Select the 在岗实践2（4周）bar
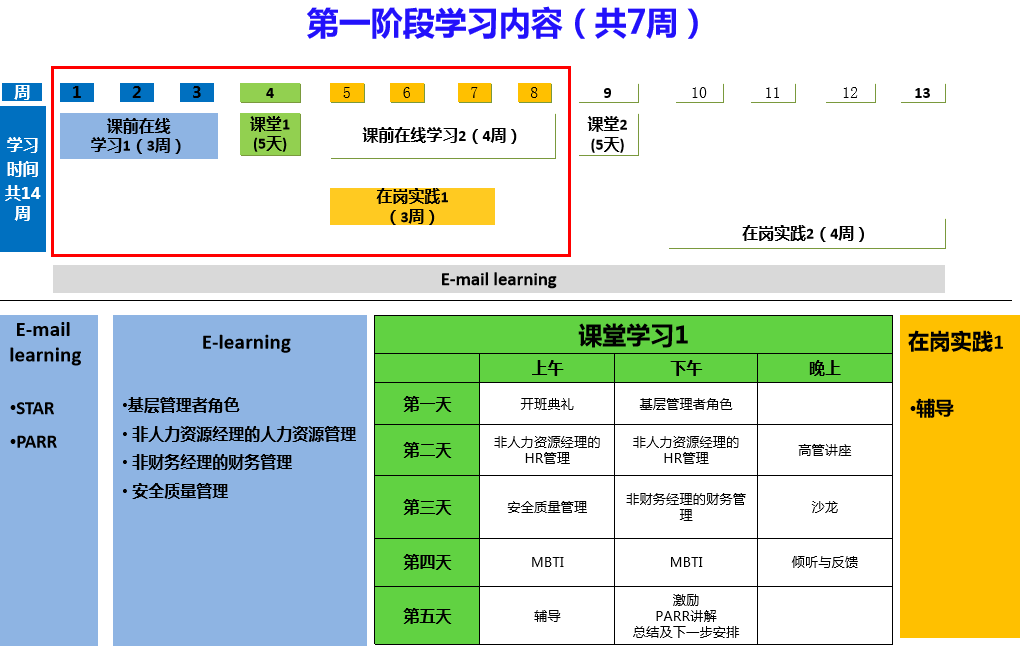 [x=806, y=234]
